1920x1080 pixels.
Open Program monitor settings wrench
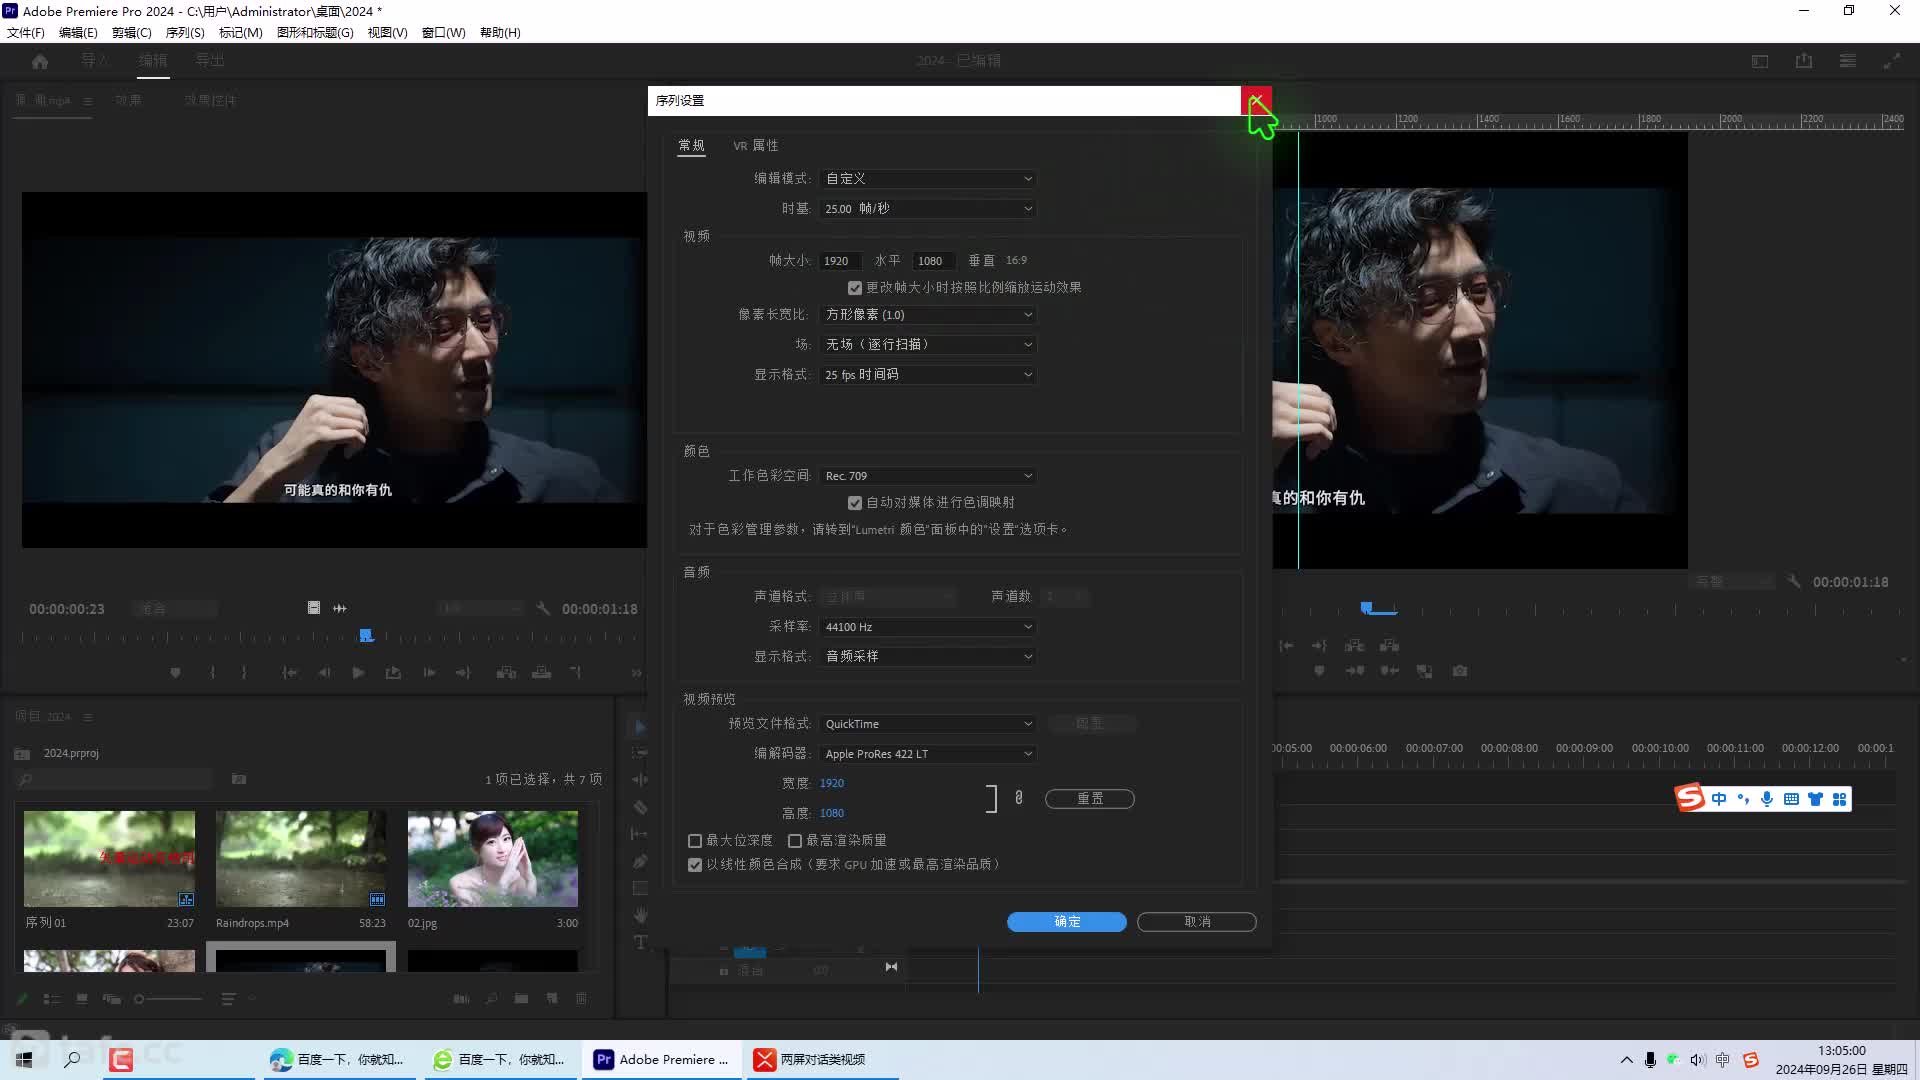tap(1794, 581)
